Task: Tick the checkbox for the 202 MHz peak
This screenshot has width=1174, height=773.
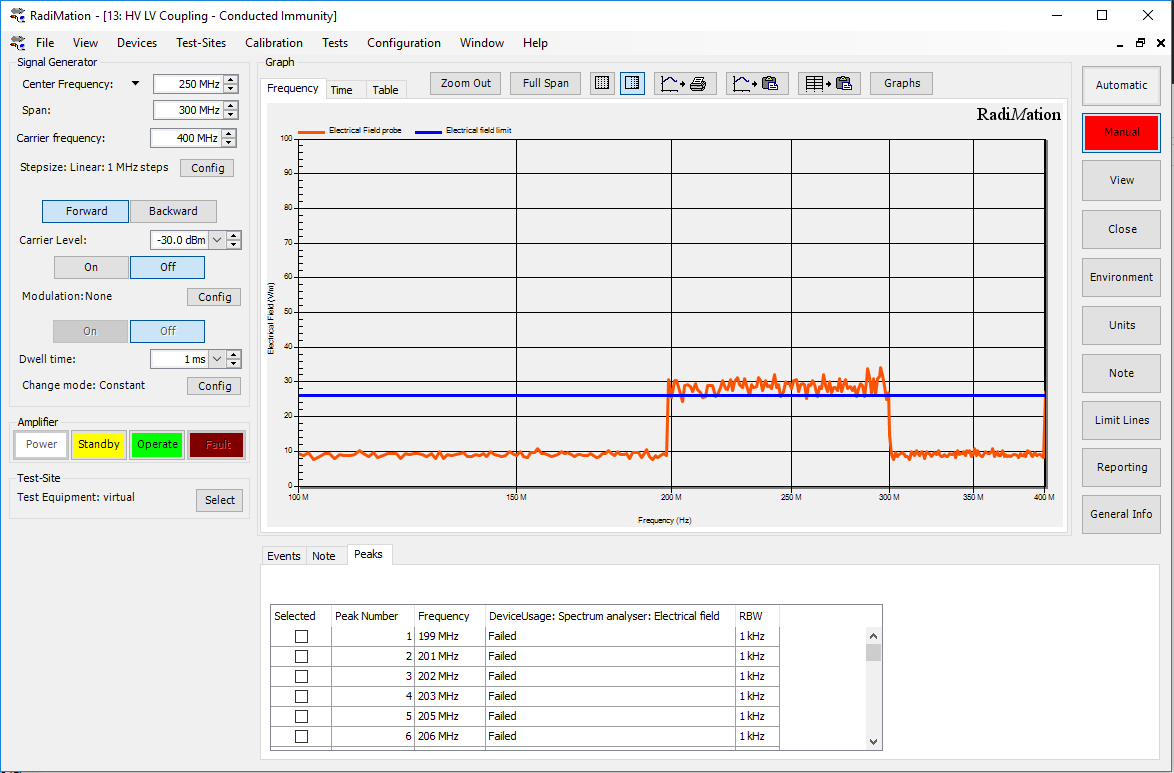Action: 301,676
